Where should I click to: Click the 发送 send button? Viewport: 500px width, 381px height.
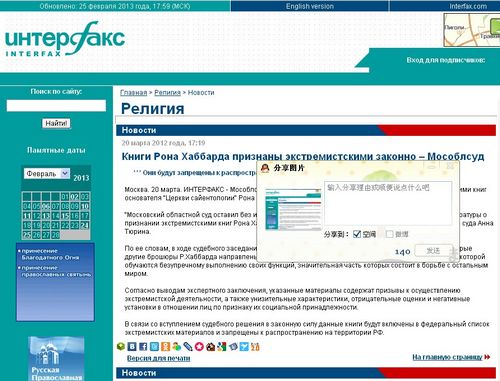coord(433,251)
